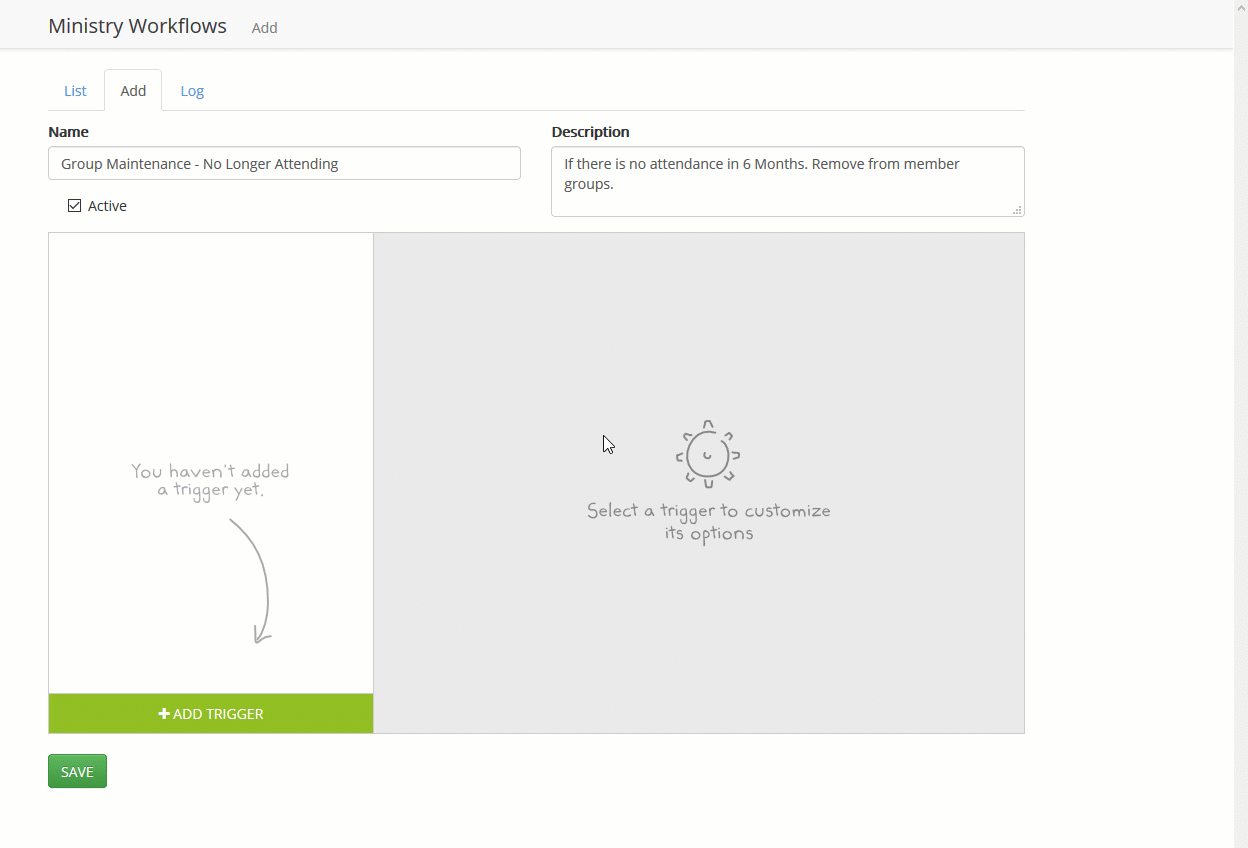Click the gear illustration in options panel

[708, 455]
